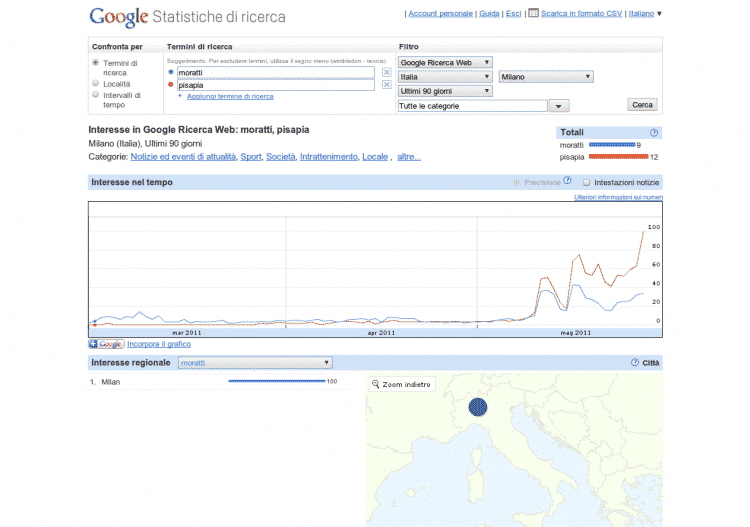Select Termini di ricerca radio option
This screenshot has width=750, height=527.
click(96, 63)
